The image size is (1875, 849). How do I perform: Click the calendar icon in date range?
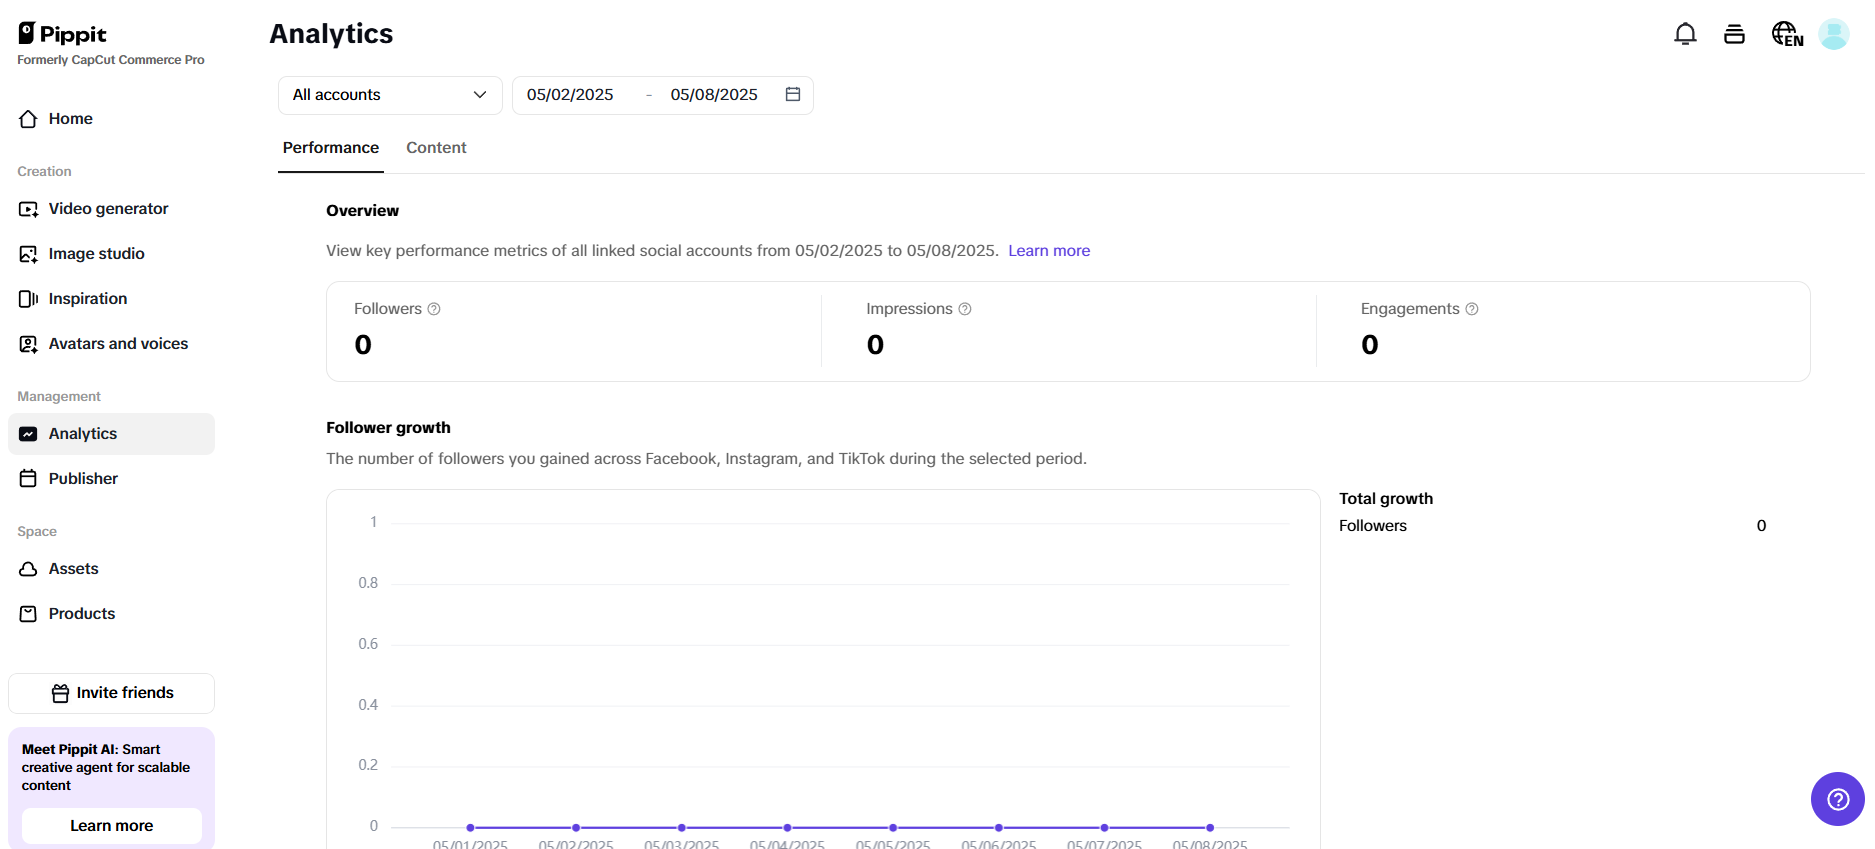pyautogui.click(x=793, y=94)
